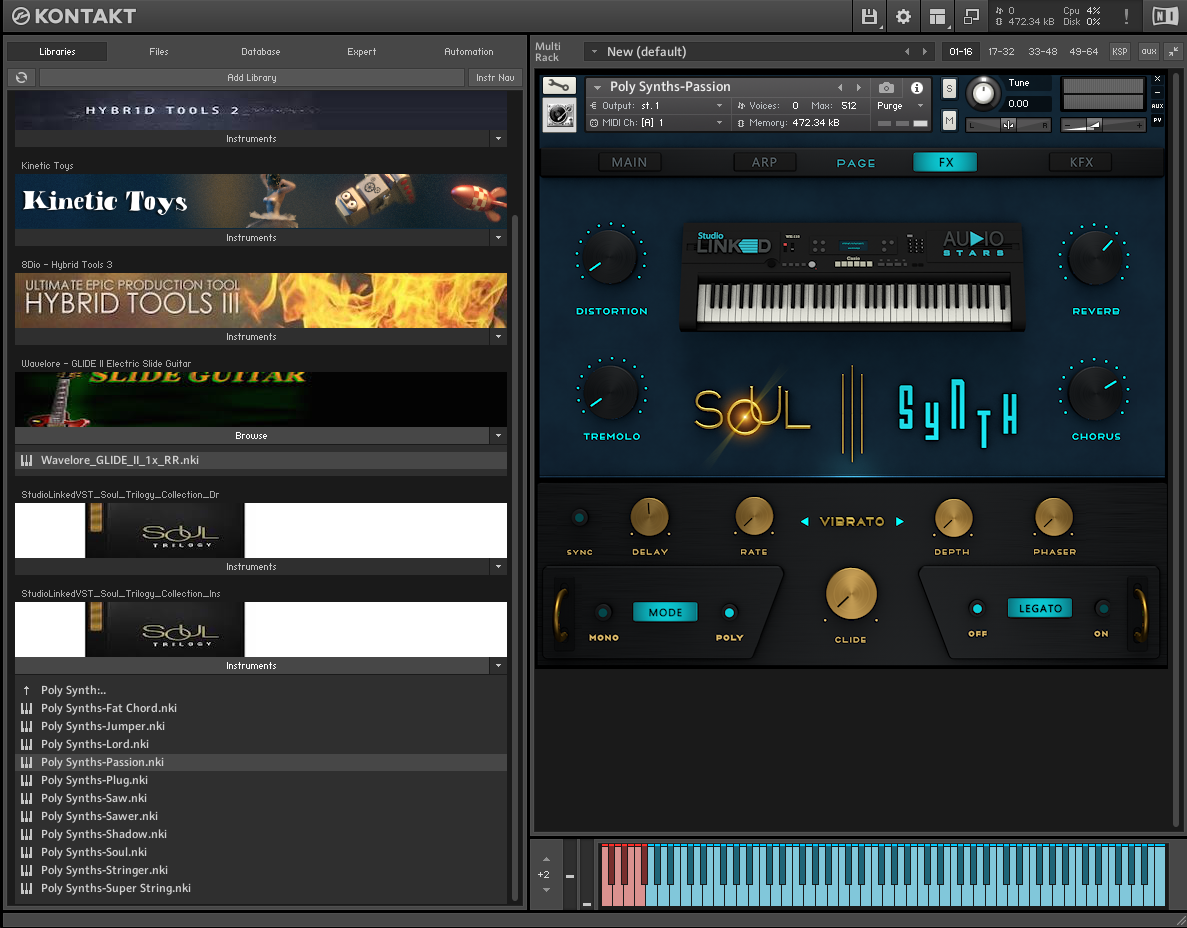Open the MIDI Ch dropdown
Viewport: 1187px width, 928px height.
pyautogui.click(x=657, y=123)
